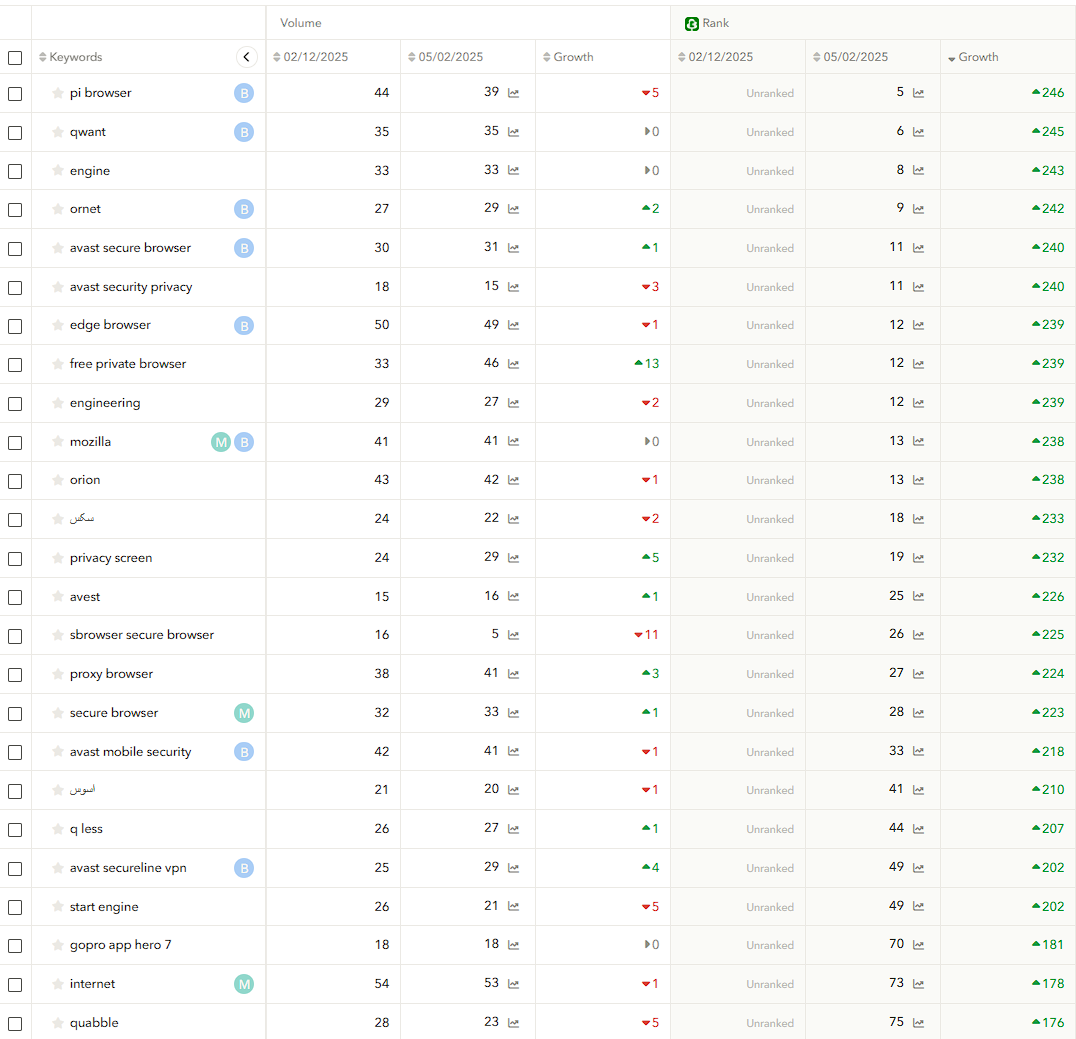Image resolution: width=1076 pixels, height=1039 pixels.
Task: Open volume chart for pi browser
Action: pyautogui.click(x=513, y=93)
